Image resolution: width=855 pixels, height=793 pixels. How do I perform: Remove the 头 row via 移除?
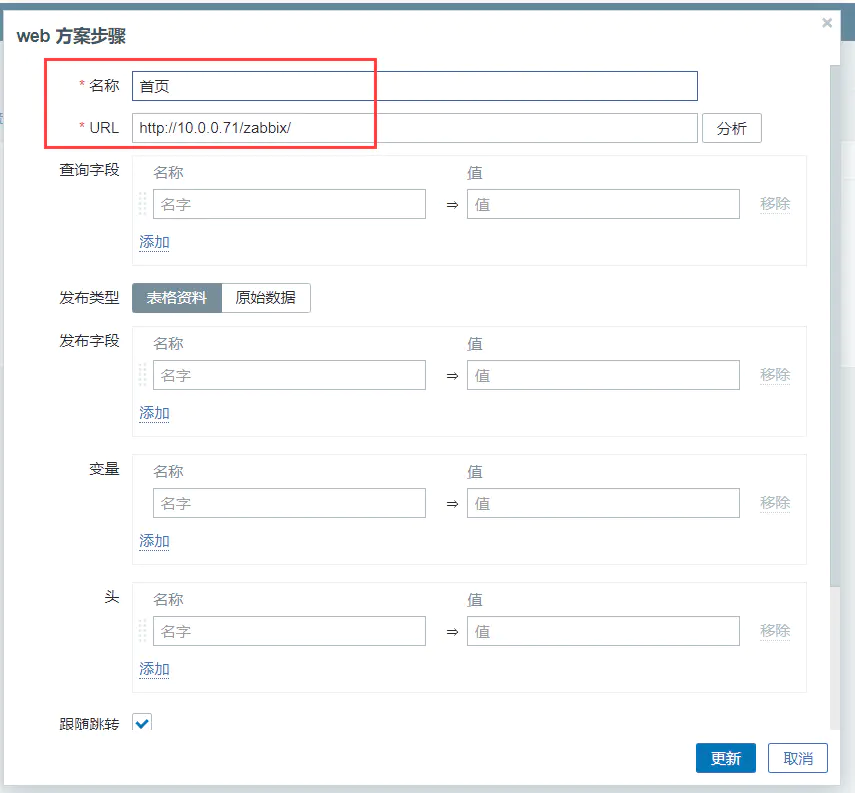pos(775,631)
